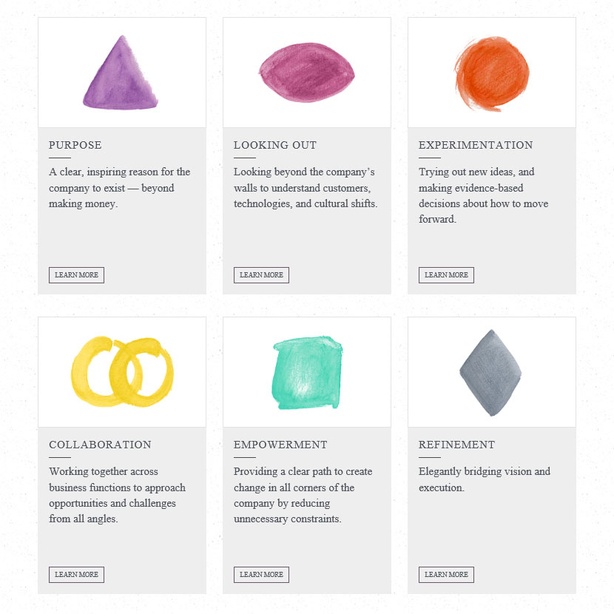Click the Refinement description about bridging vision

(x=484, y=479)
